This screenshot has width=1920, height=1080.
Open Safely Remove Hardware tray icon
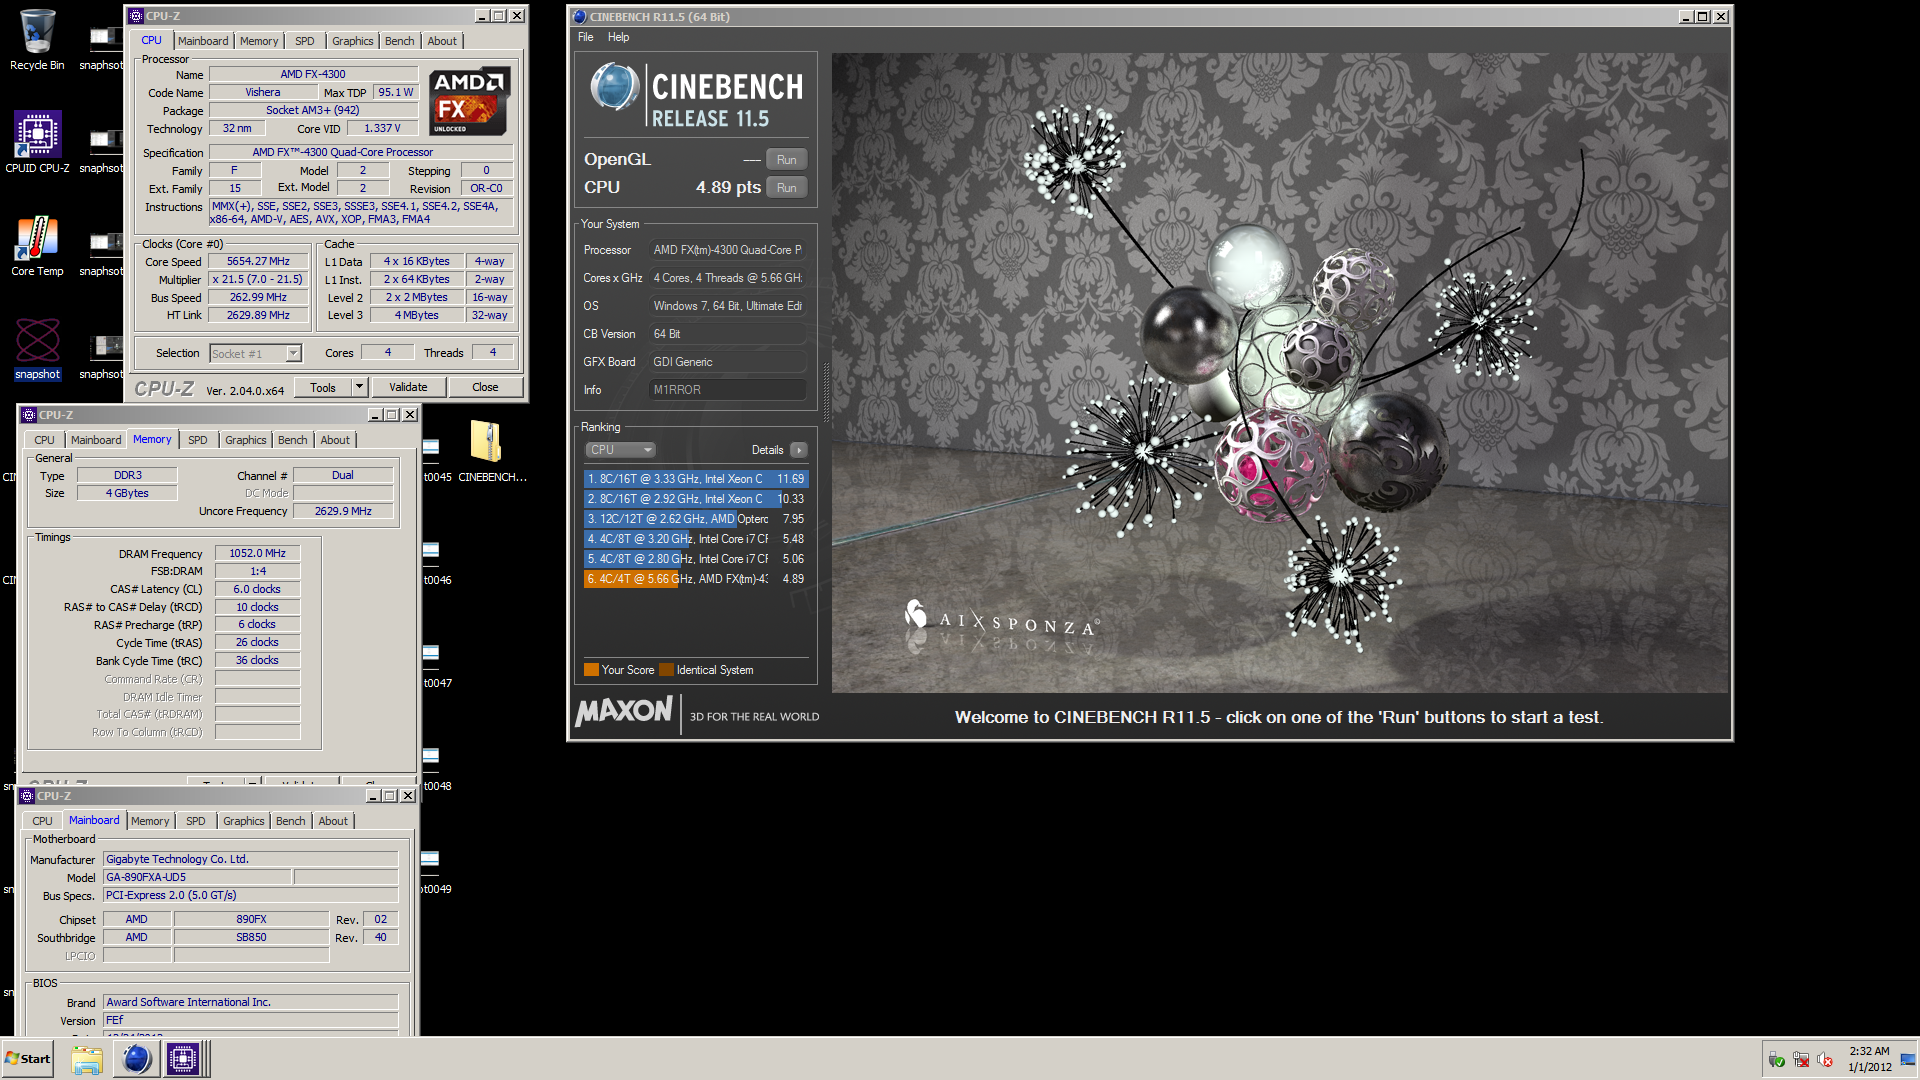click(x=1776, y=1060)
